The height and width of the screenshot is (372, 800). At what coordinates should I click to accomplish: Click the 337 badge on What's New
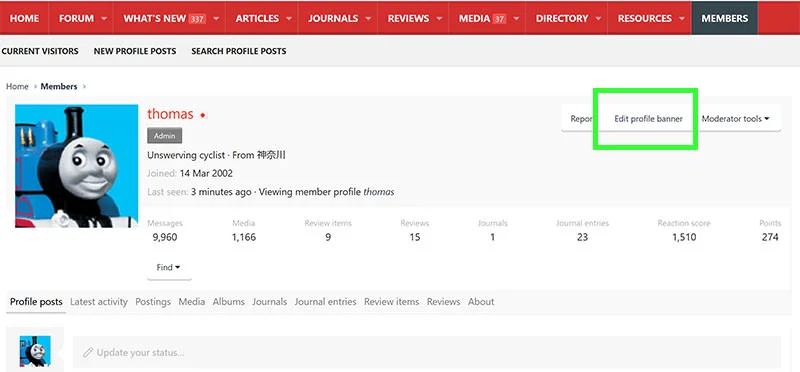[197, 19]
